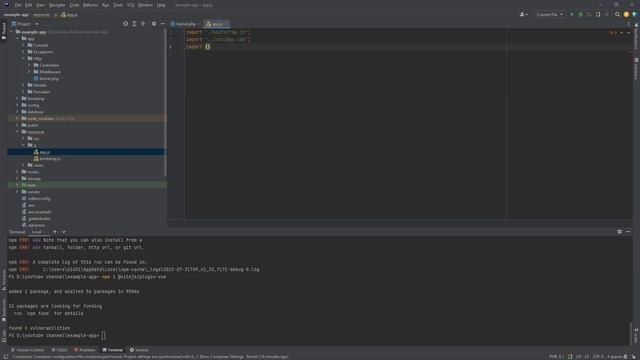Open the Version Control tool window
The width and height of the screenshot is (640, 360).
coord(28,350)
